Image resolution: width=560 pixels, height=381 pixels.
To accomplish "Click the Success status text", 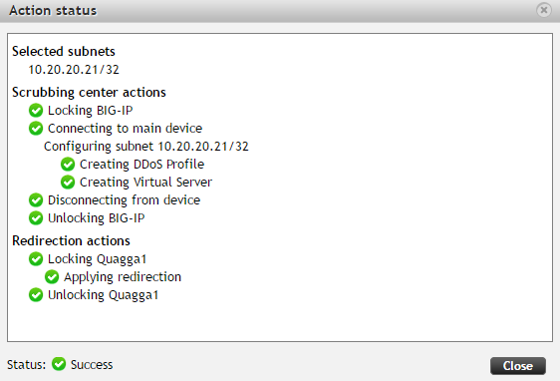I will click(91, 365).
